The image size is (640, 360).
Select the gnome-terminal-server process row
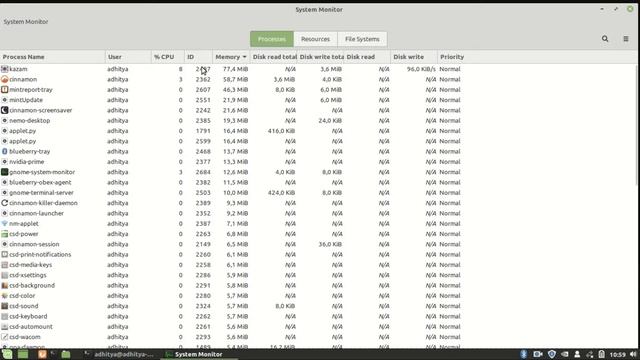(318, 193)
